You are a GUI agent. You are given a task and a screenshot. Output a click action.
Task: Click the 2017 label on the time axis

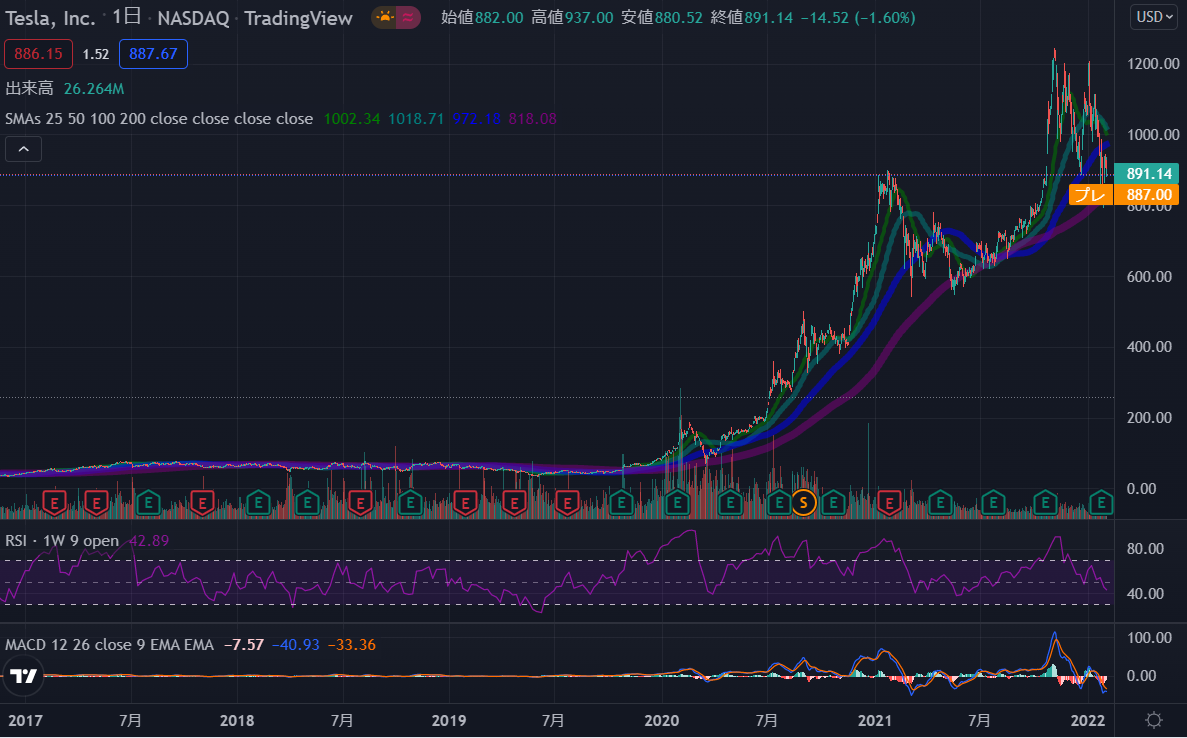pos(25,721)
